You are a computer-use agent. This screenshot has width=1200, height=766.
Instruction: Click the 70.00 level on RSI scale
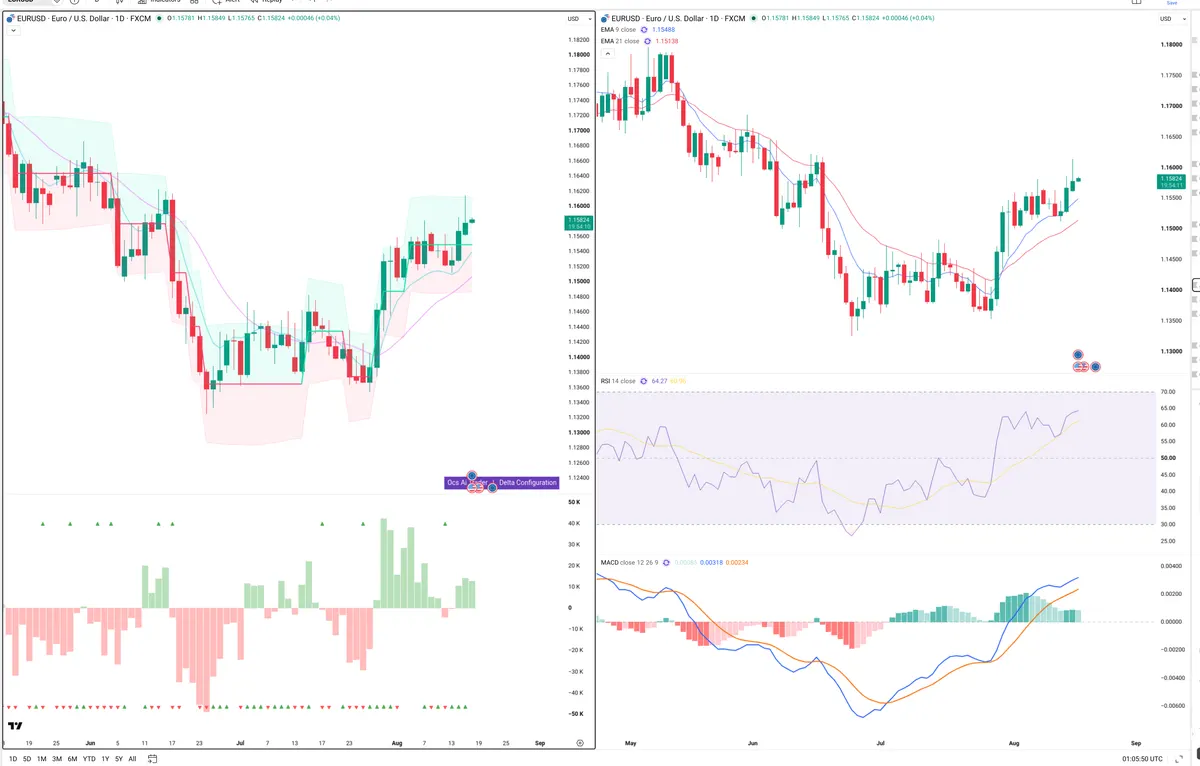point(1167,392)
